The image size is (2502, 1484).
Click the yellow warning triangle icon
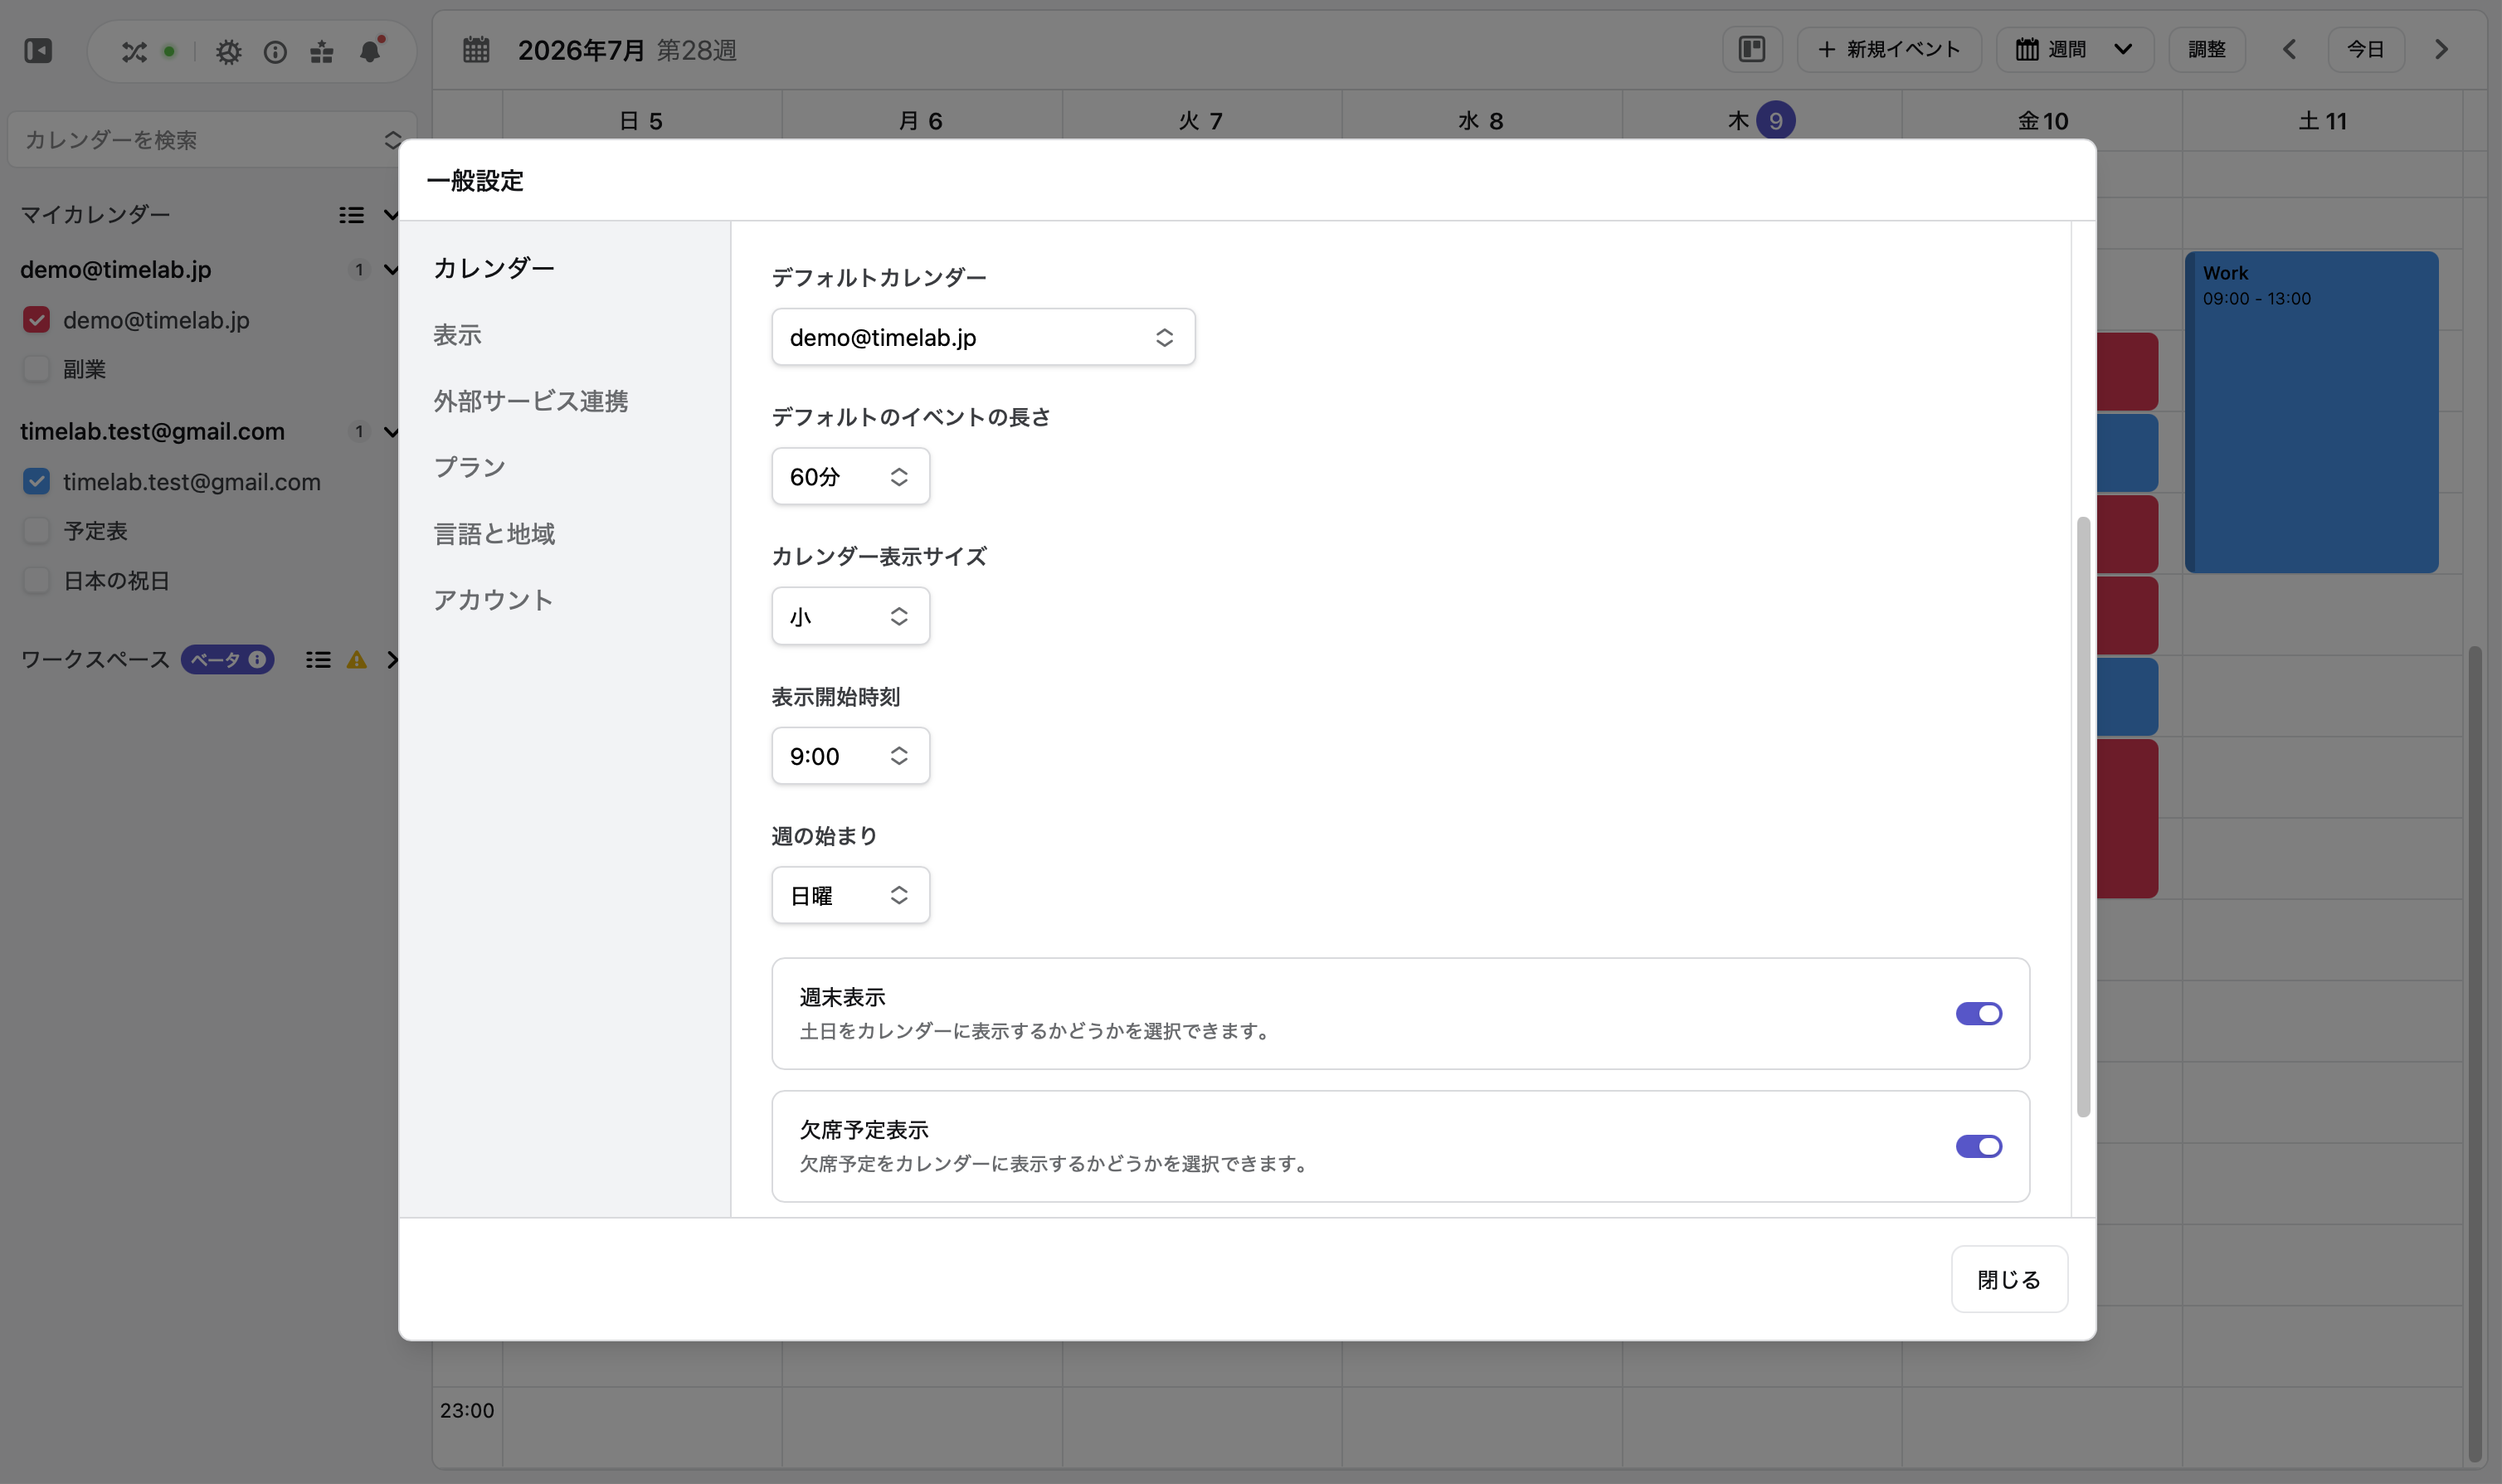[356, 660]
